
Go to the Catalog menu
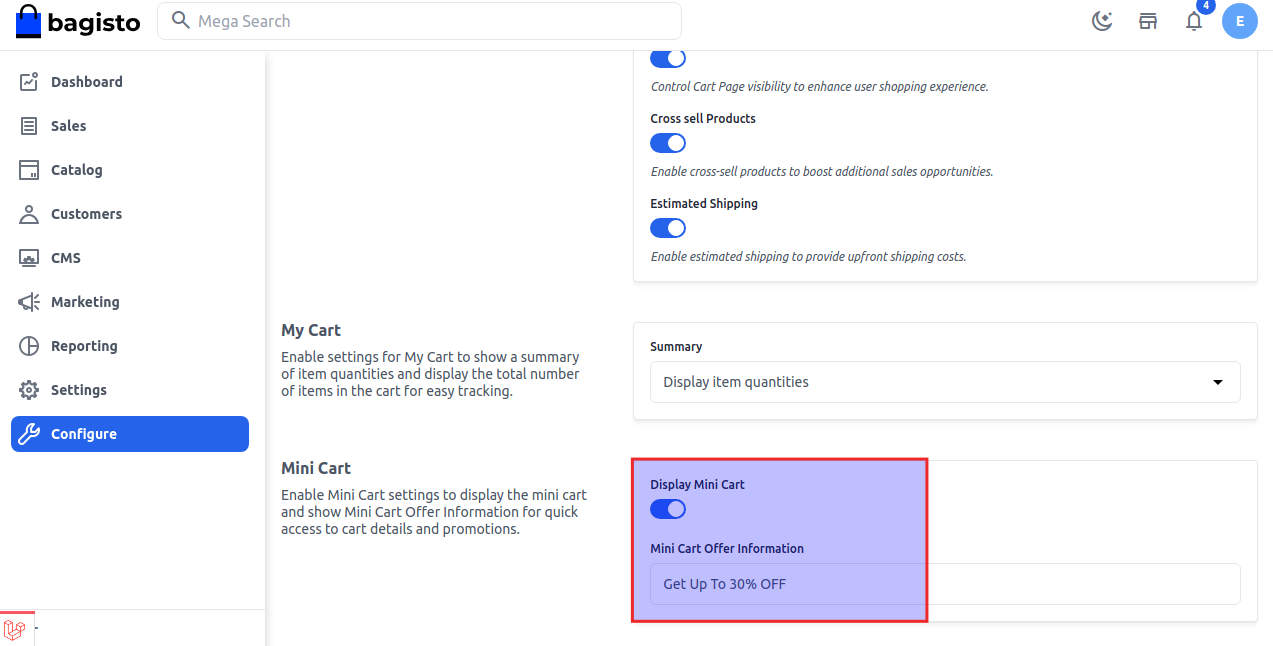[77, 170]
